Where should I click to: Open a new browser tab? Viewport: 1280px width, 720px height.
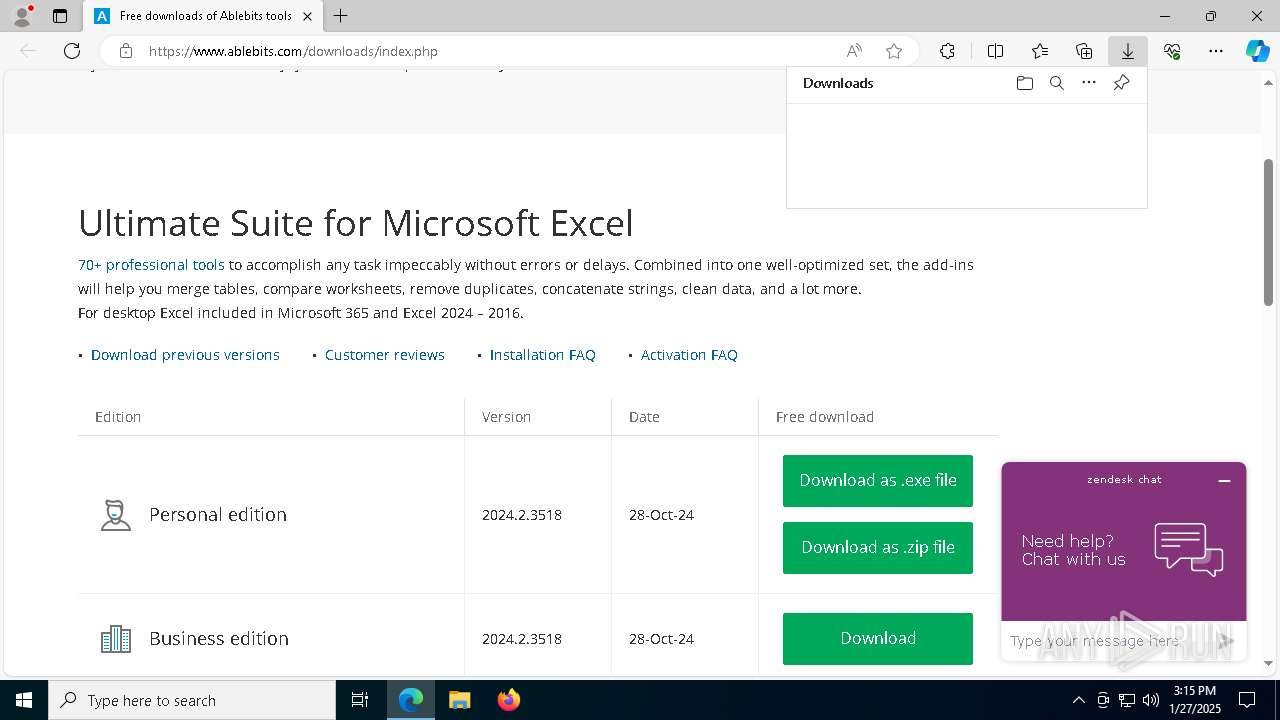click(341, 16)
